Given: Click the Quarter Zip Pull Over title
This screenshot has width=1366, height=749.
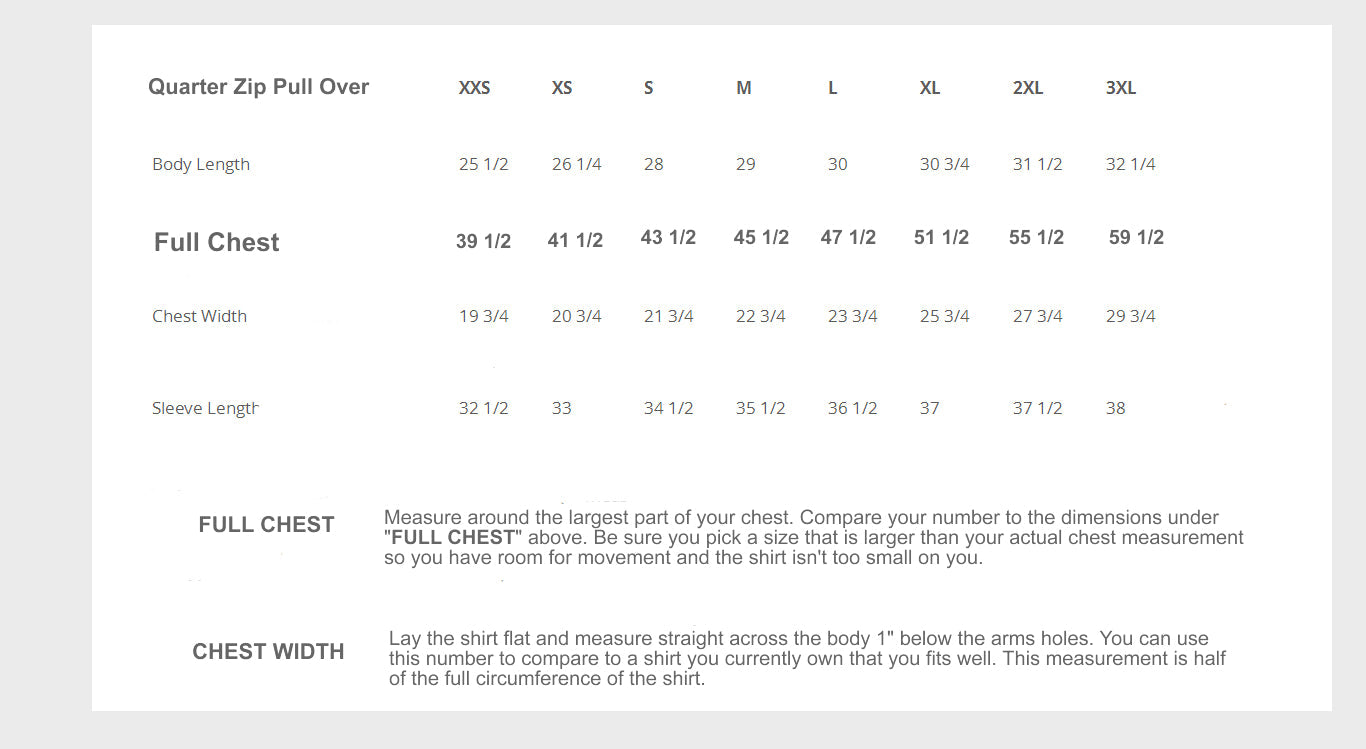Looking at the screenshot, I should (x=258, y=87).
